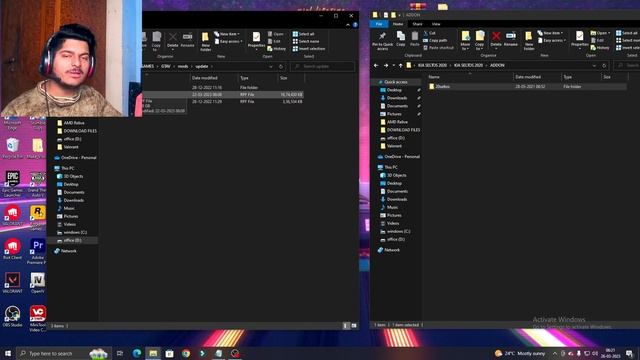
Task: Collapse ribbon in update window
Action: (x=348, y=25)
